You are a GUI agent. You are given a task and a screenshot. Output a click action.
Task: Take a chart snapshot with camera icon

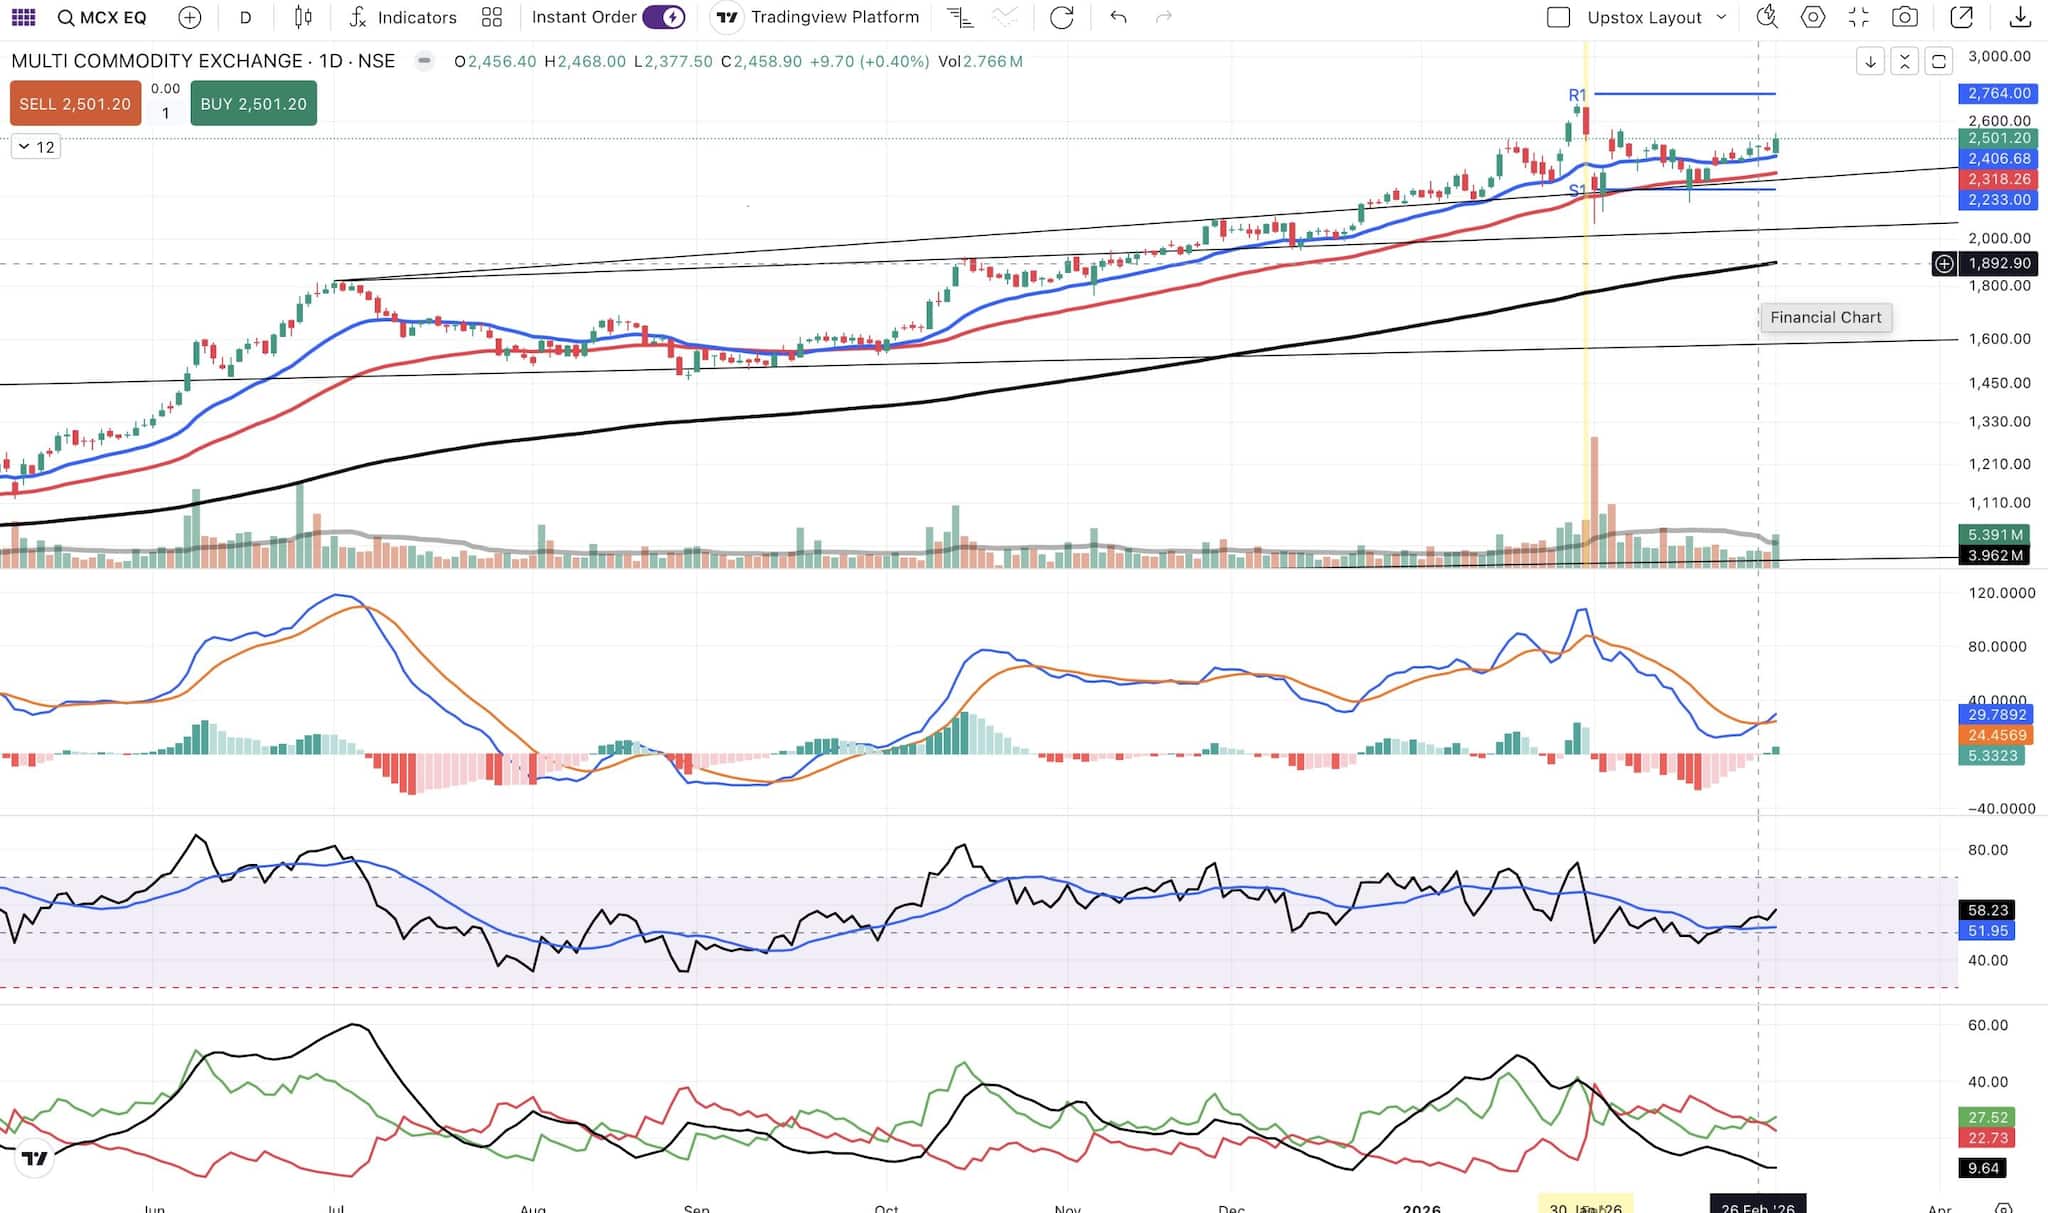(1905, 17)
